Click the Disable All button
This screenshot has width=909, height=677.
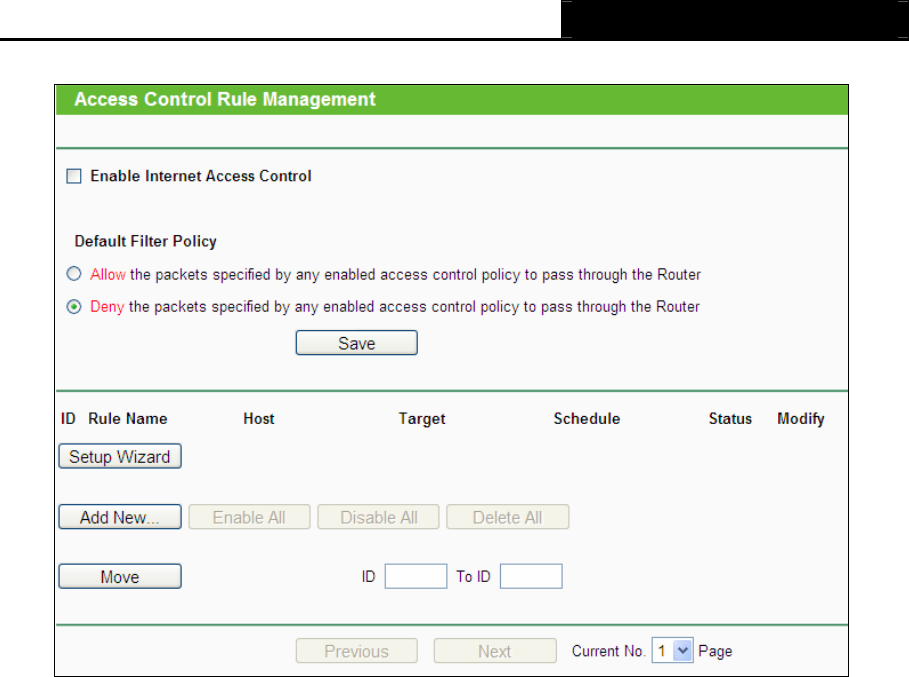tap(378, 516)
